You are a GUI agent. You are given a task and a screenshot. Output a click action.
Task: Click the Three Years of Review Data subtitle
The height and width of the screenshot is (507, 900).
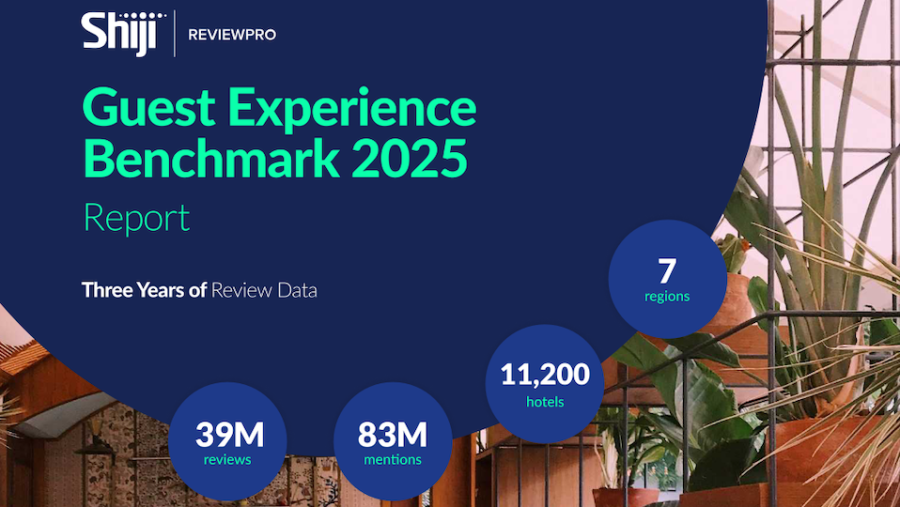199,290
